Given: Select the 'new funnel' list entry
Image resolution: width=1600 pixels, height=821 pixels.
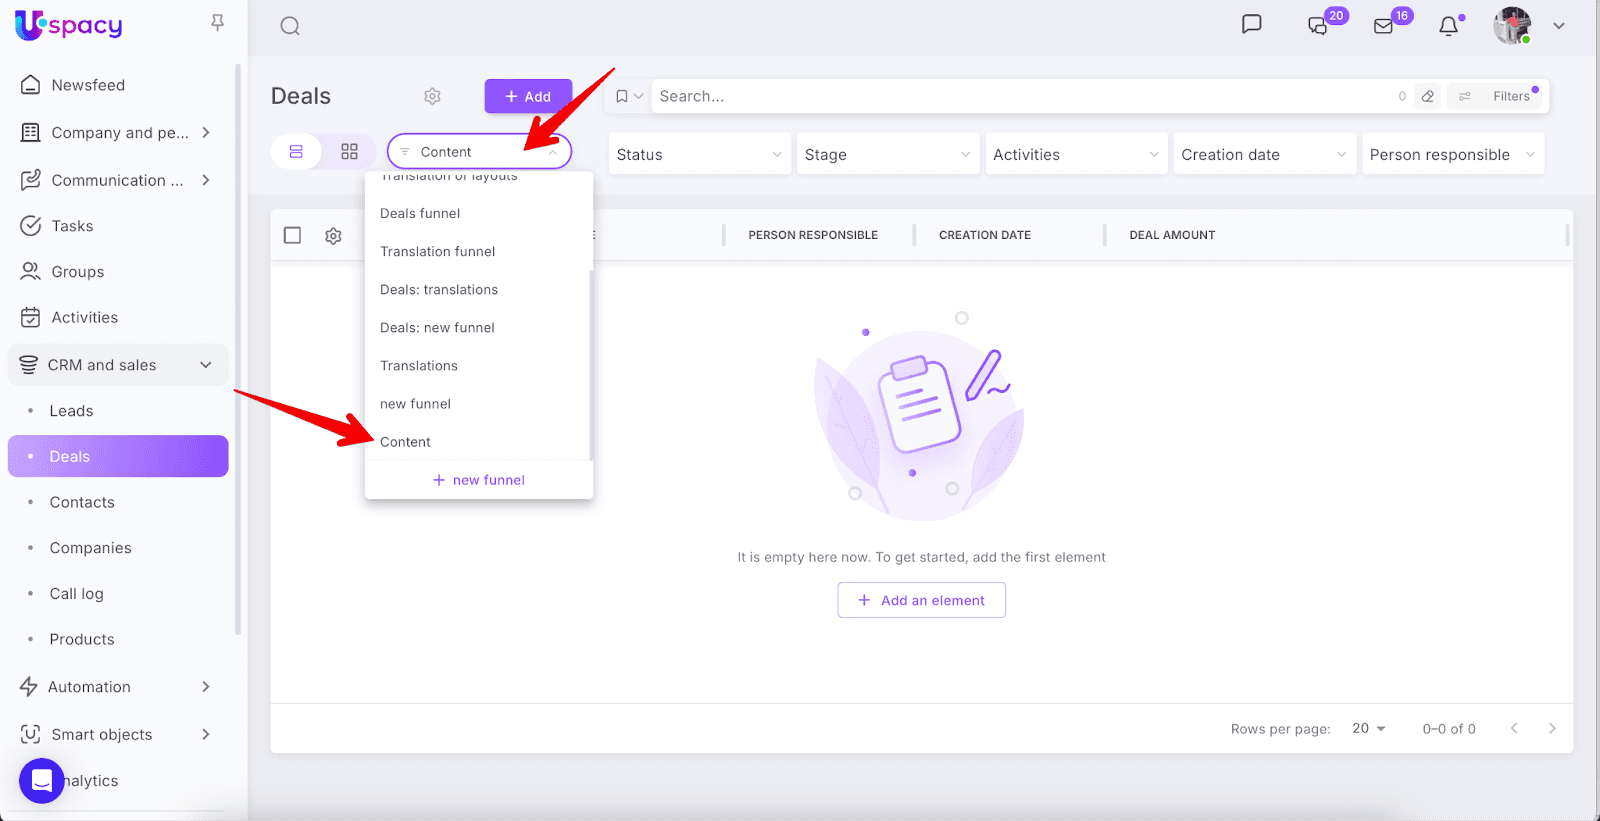Looking at the screenshot, I should pos(478,403).
